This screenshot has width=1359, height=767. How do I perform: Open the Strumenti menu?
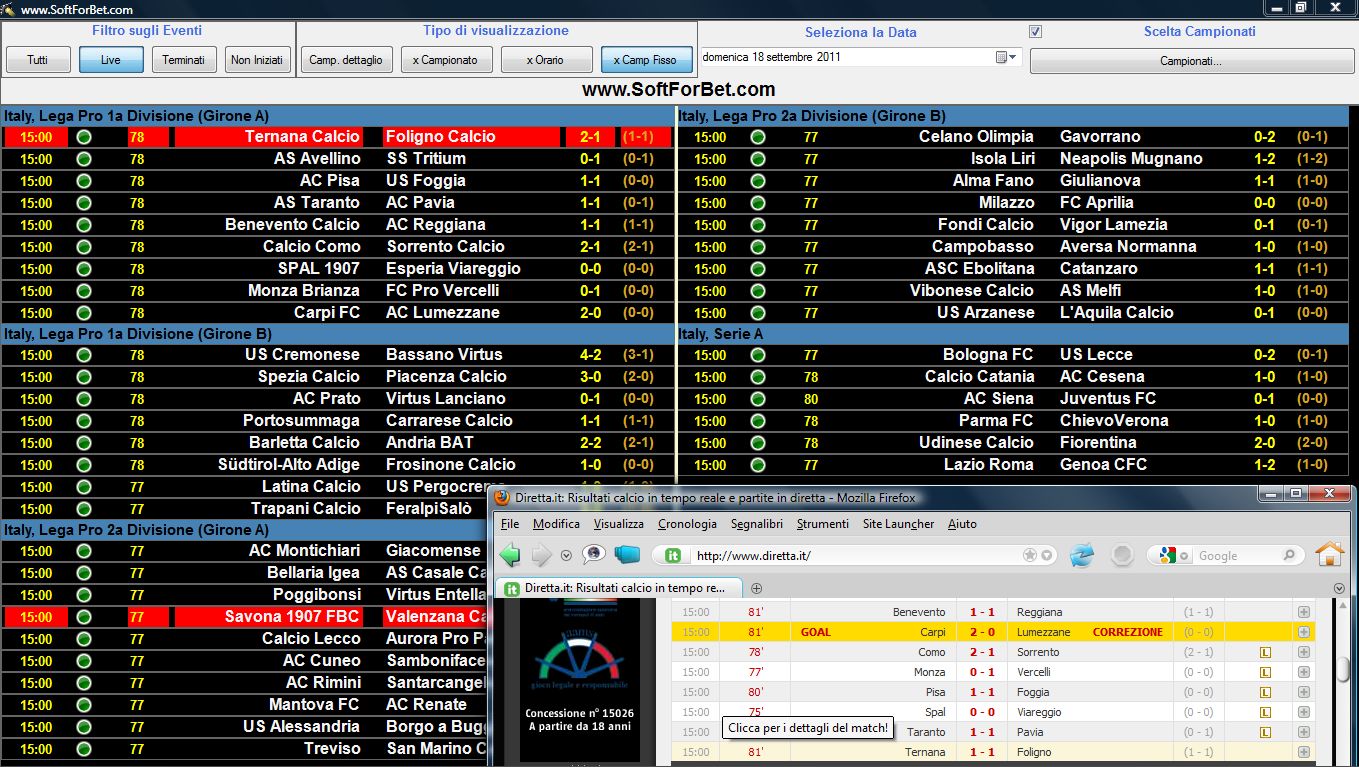click(823, 524)
